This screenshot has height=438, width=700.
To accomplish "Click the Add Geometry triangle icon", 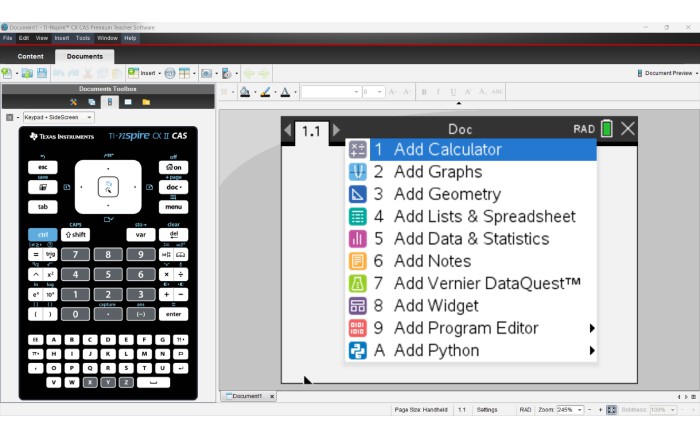I will [358, 194].
